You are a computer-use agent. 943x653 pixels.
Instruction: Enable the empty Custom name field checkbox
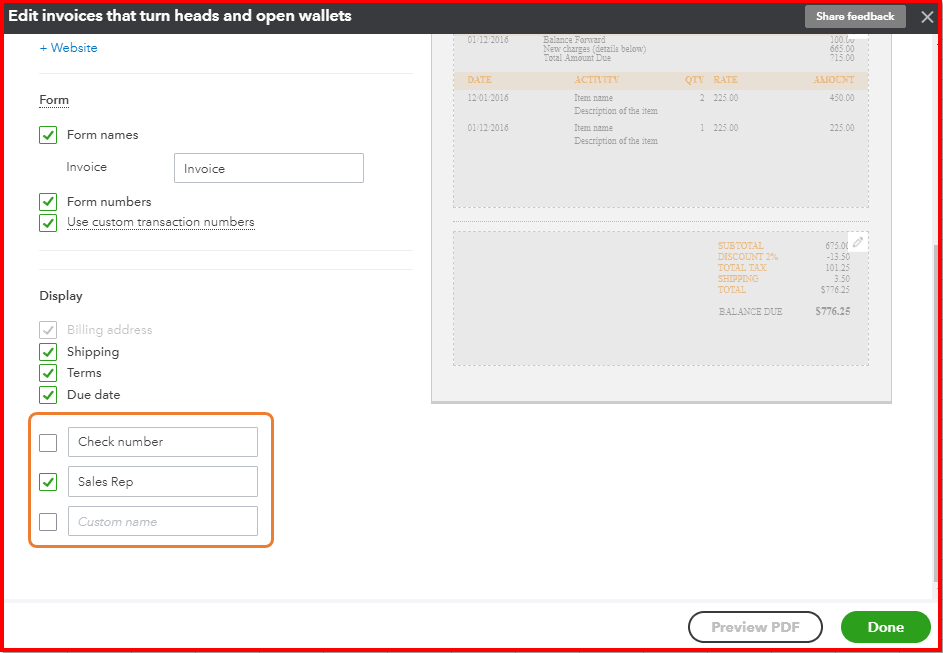coord(48,521)
